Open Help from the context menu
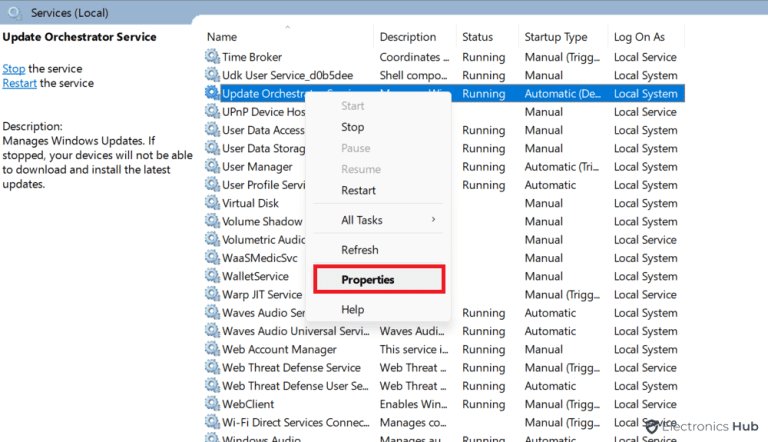The width and height of the screenshot is (768, 442). pyautogui.click(x=353, y=310)
